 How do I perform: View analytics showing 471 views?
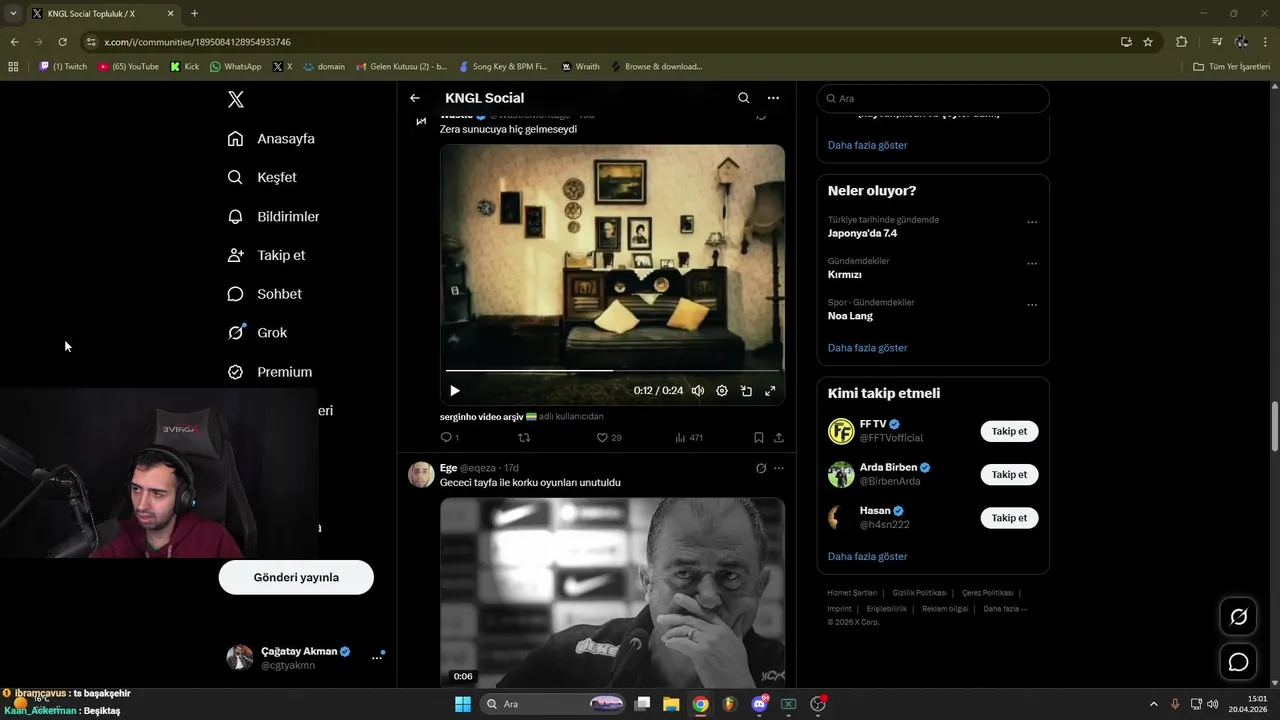coord(689,437)
